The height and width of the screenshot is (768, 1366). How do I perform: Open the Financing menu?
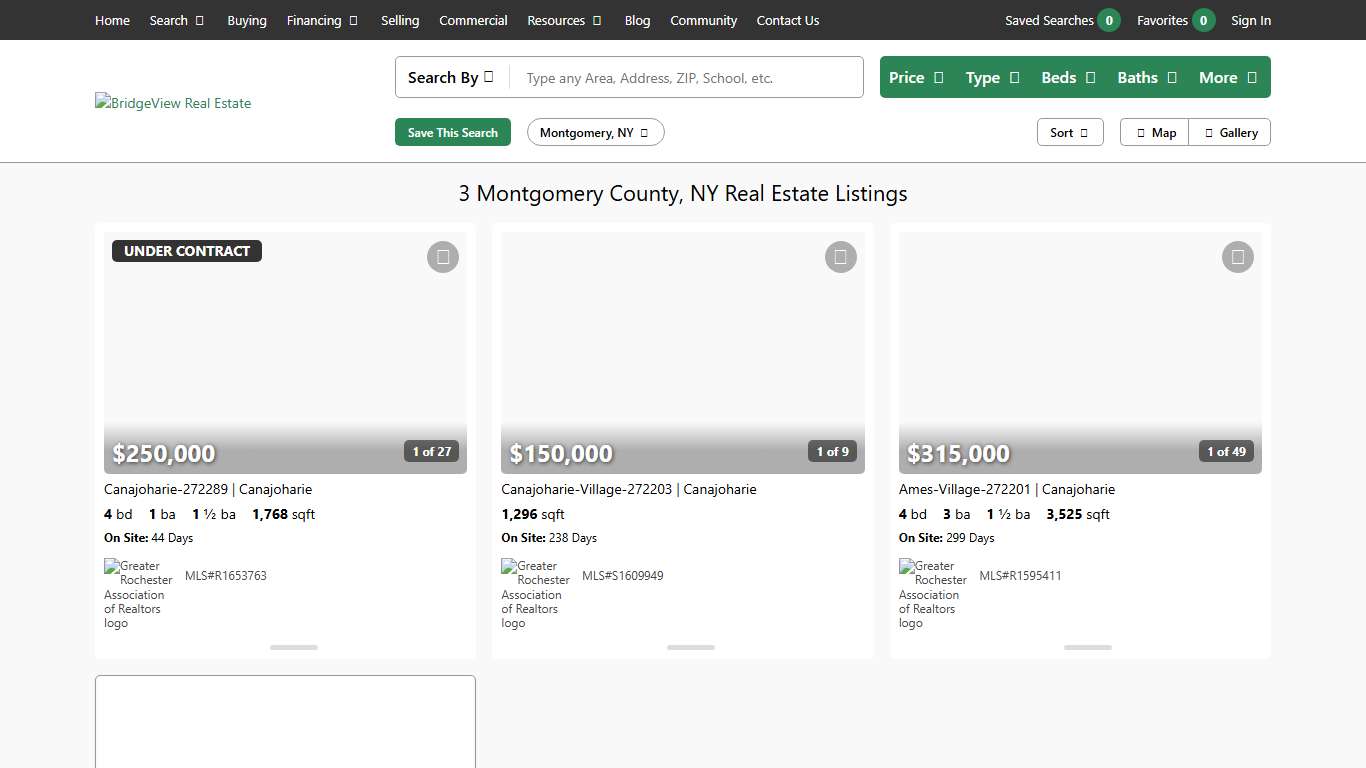tap(322, 20)
